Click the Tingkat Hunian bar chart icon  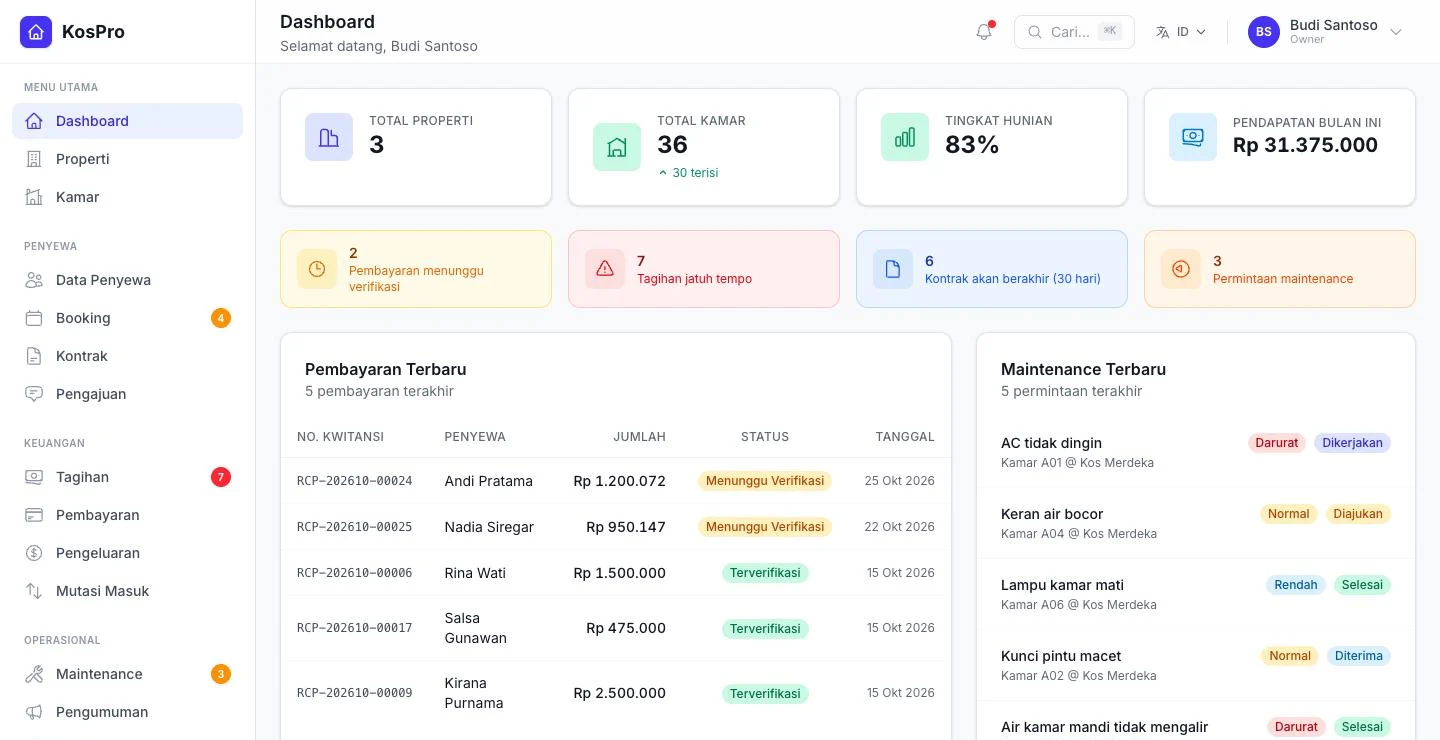905,137
